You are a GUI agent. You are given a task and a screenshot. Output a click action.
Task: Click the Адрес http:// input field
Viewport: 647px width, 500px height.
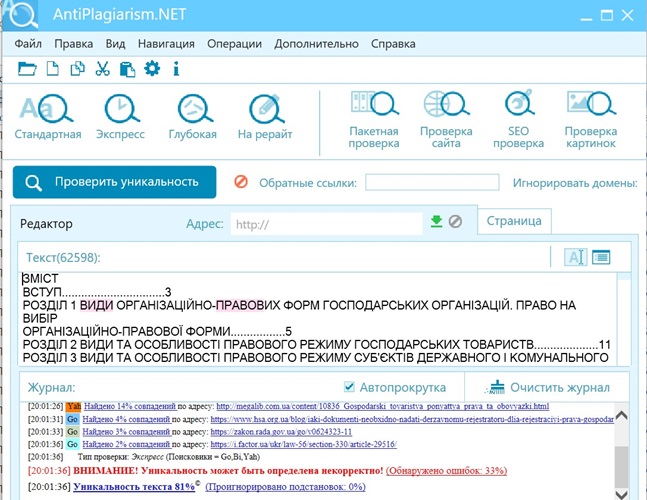[326, 224]
